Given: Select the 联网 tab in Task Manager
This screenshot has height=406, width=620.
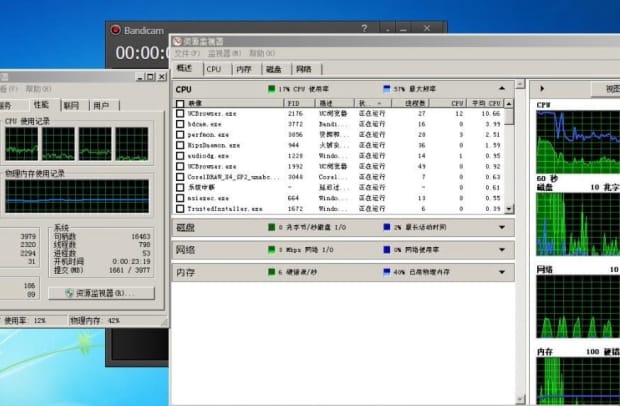Looking at the screenshot, I should point(71,104).
